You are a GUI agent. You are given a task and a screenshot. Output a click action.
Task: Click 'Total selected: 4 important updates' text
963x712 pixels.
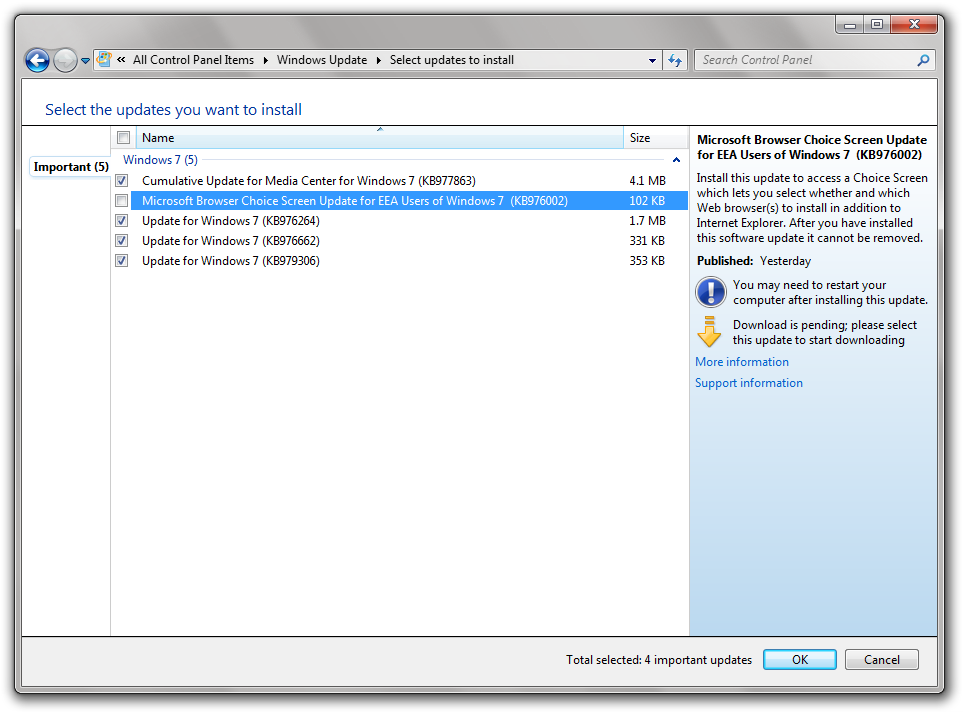click(x=659, y=660)
